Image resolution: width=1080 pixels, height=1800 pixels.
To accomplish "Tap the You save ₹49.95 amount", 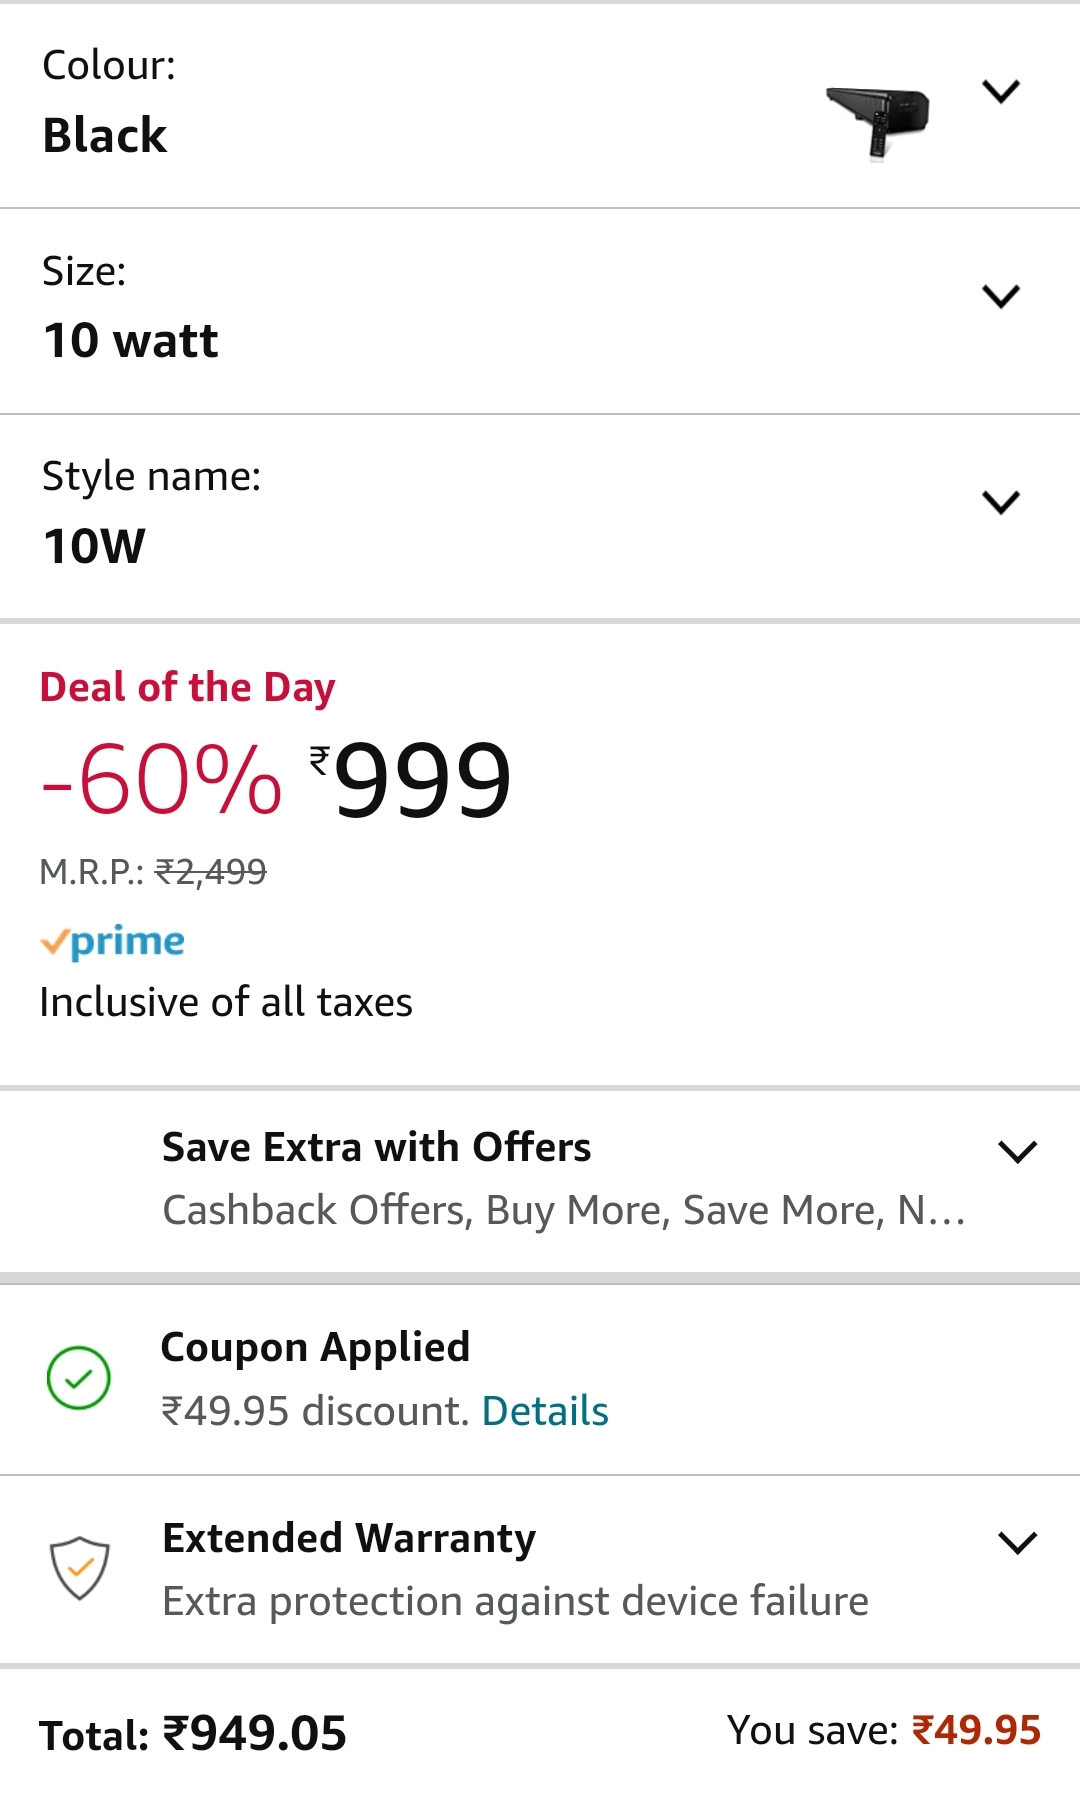I will [x=976, y=1730].
